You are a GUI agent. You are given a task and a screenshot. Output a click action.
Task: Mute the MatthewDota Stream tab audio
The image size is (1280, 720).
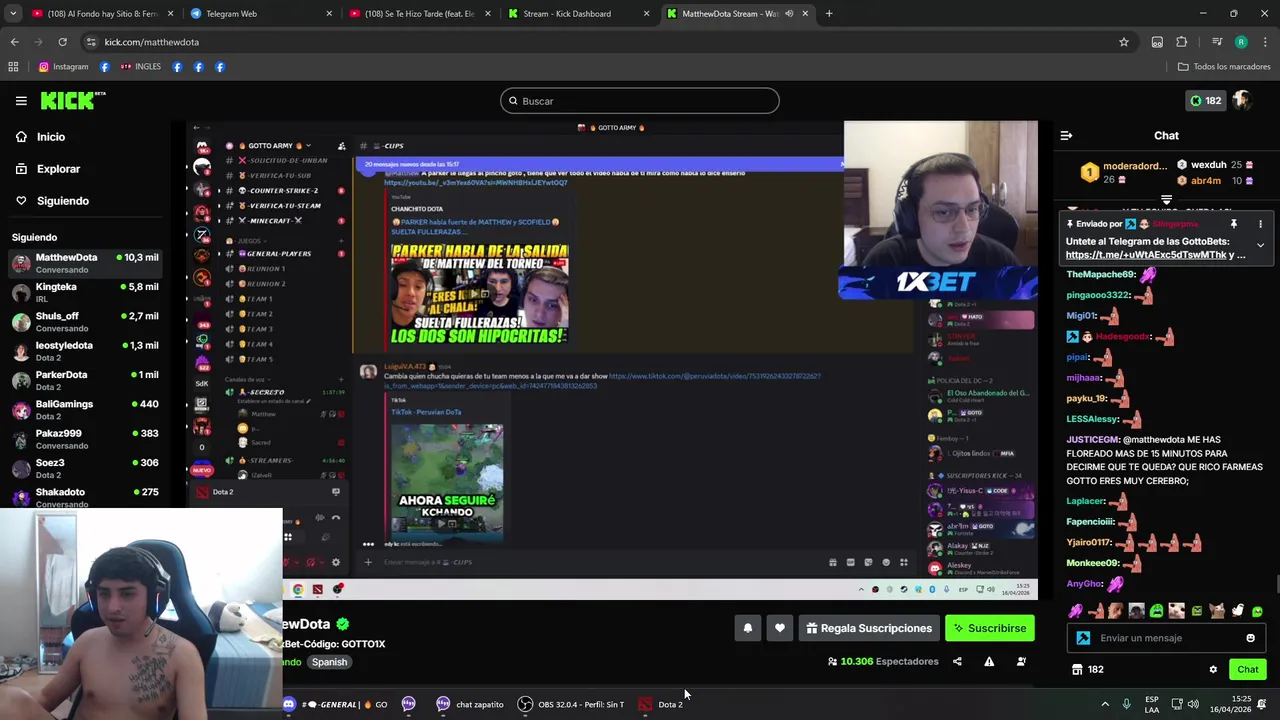[x=789, y=14]
